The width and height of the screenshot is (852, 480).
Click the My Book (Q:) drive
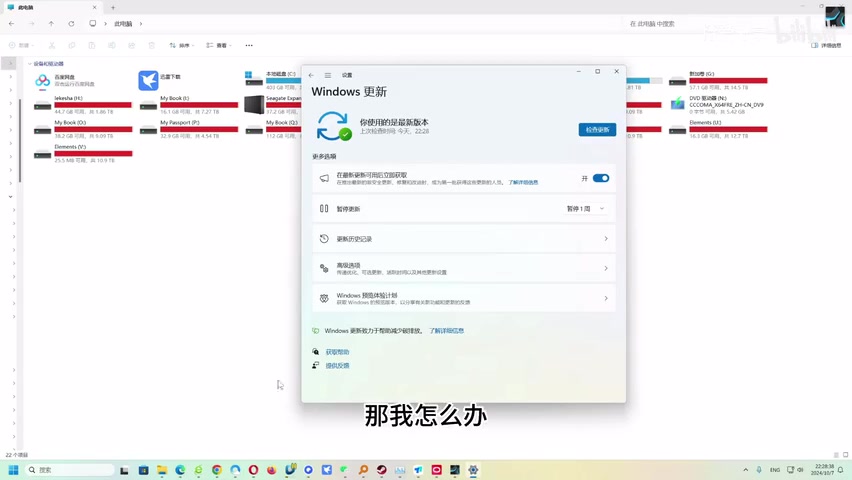click(x=273, y=129)
